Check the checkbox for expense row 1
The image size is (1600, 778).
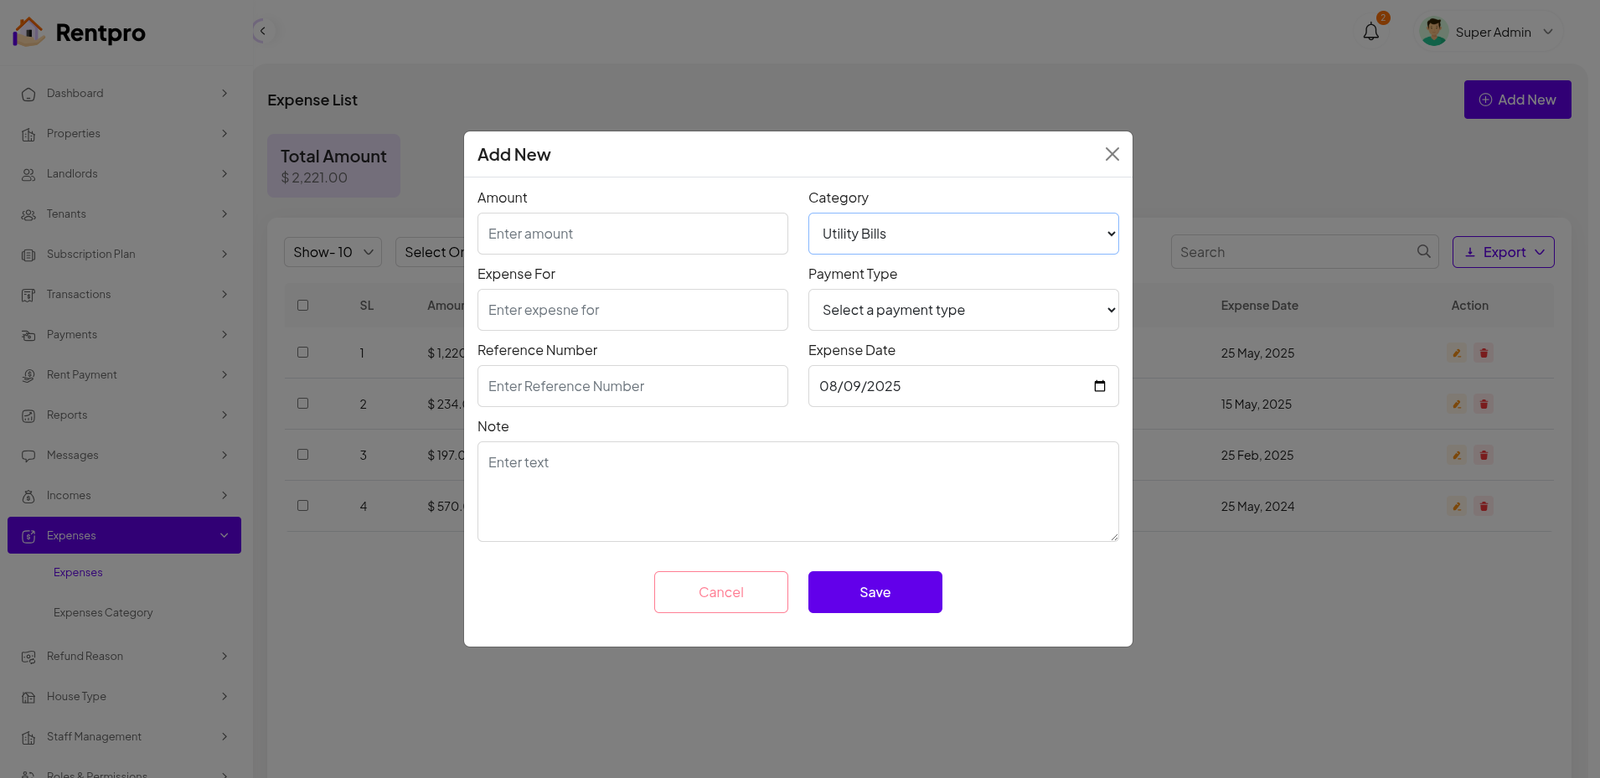[303, 352]
